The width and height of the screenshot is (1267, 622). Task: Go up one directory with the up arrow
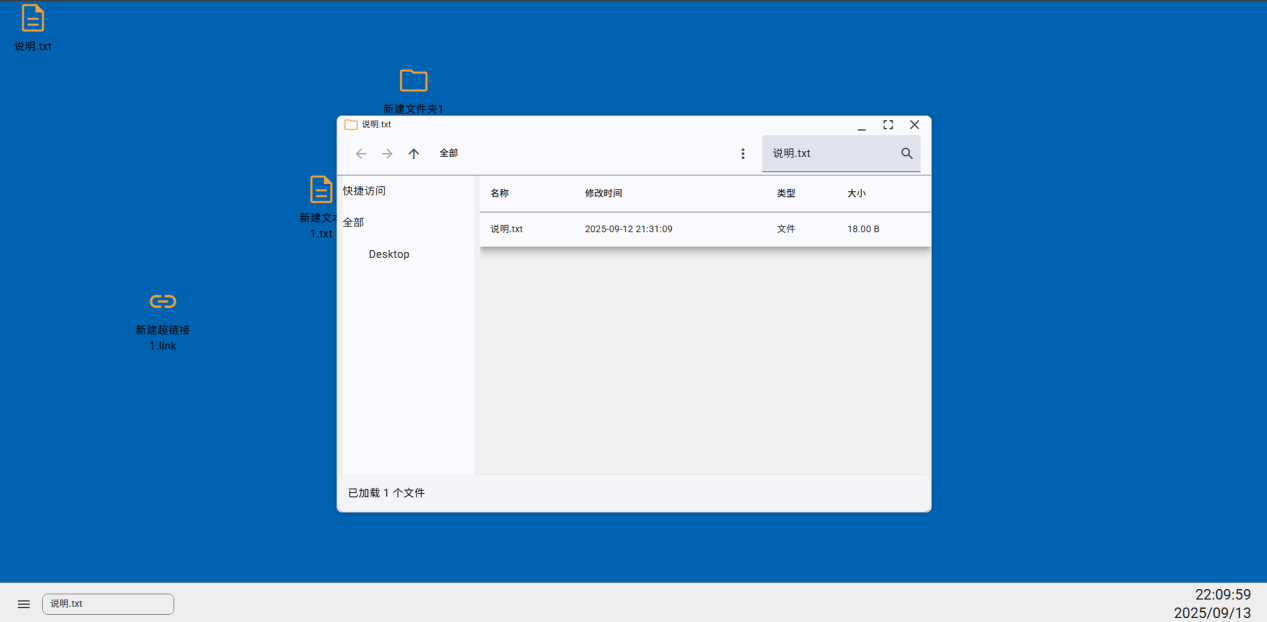(x=413, y=153)
